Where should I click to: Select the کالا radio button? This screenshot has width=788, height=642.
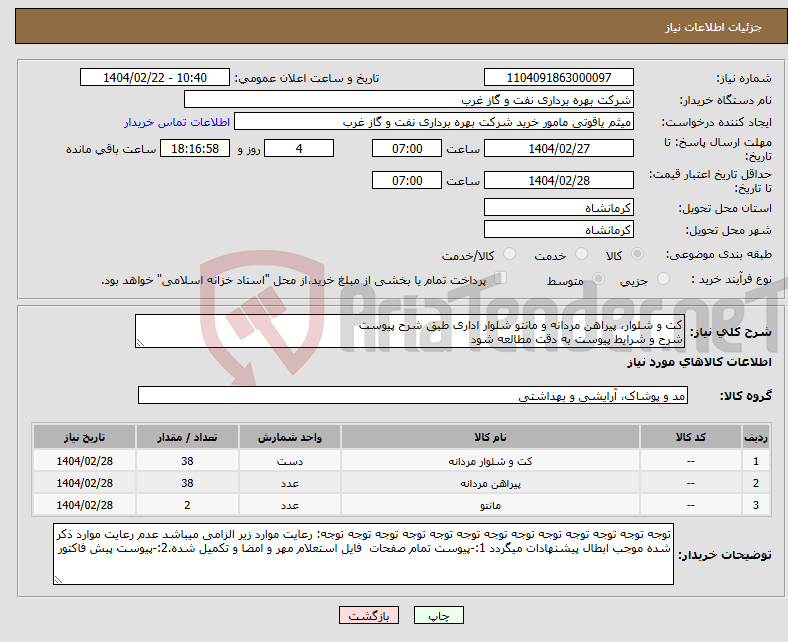point(637,254)
